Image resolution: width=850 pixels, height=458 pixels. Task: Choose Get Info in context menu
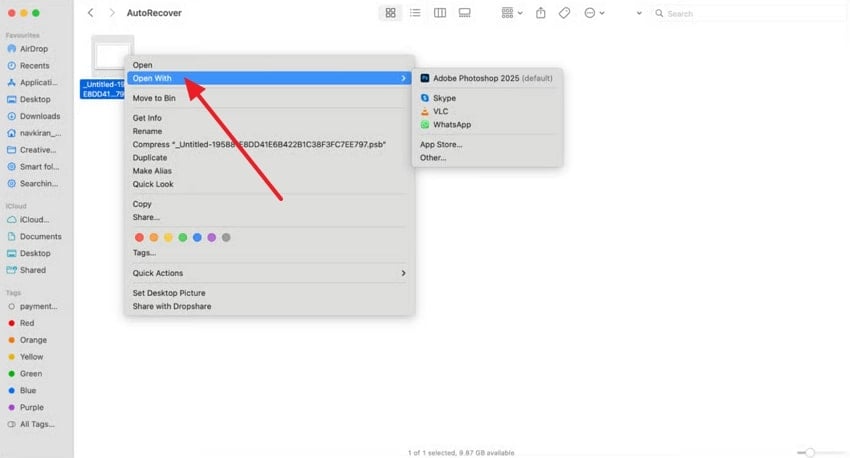269,118
